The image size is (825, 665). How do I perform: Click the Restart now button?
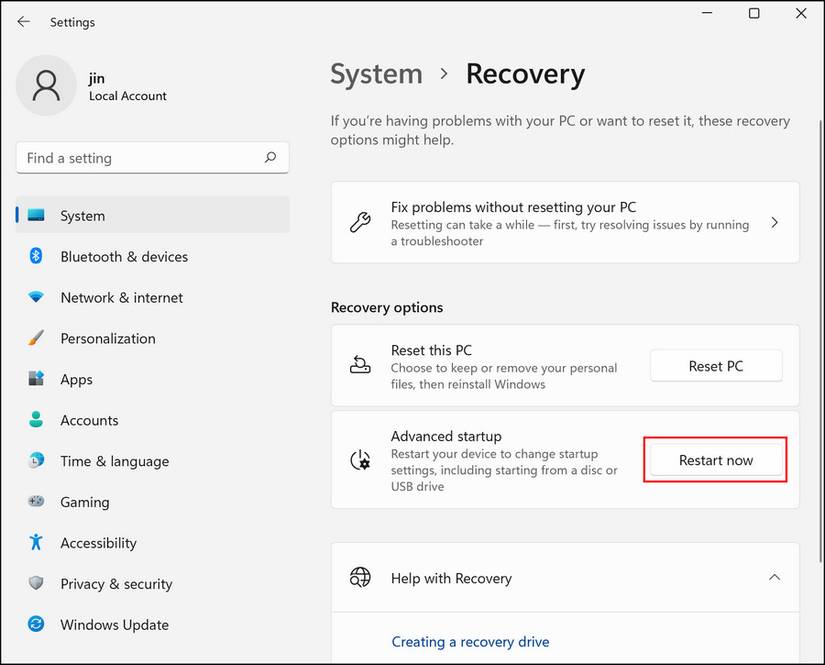(716, 461)
